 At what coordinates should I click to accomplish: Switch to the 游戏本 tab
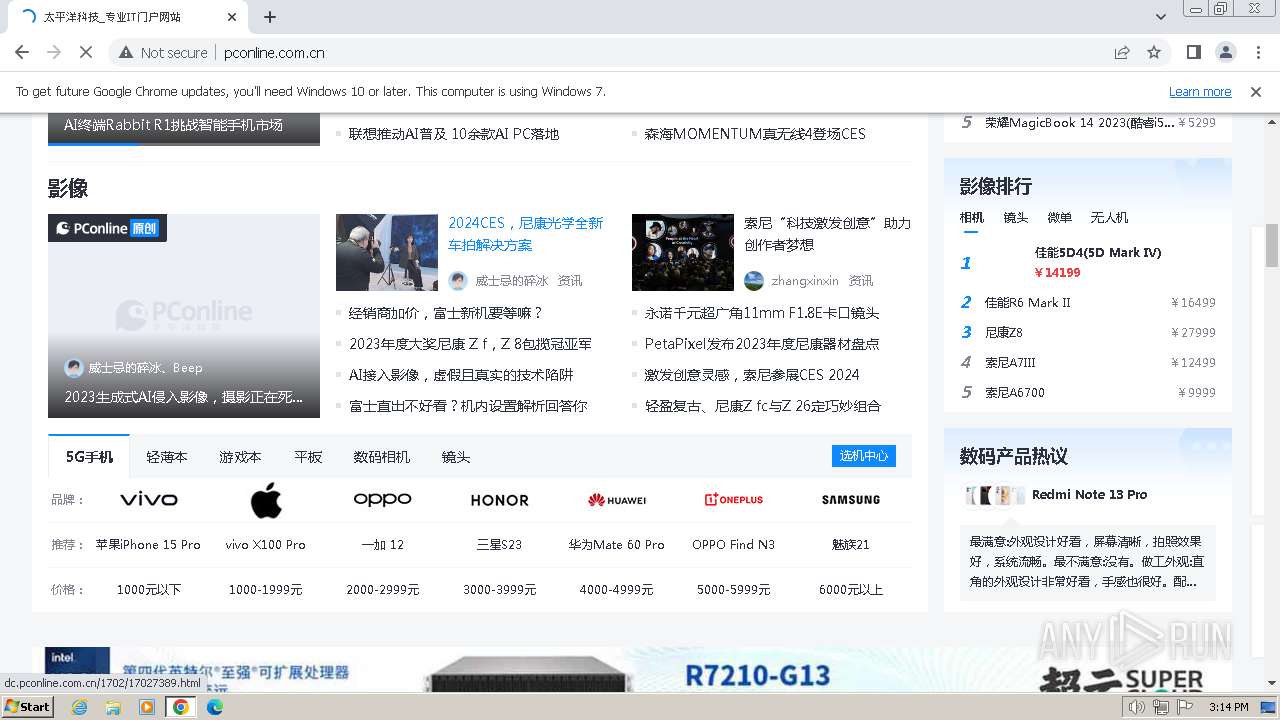point(240,457)
